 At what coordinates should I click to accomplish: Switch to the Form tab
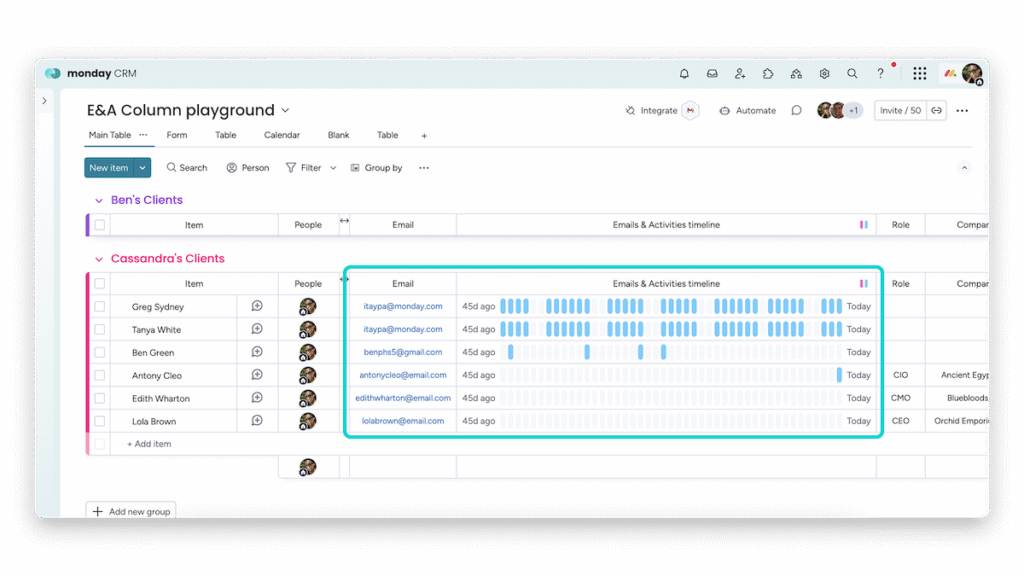(177, 135)
